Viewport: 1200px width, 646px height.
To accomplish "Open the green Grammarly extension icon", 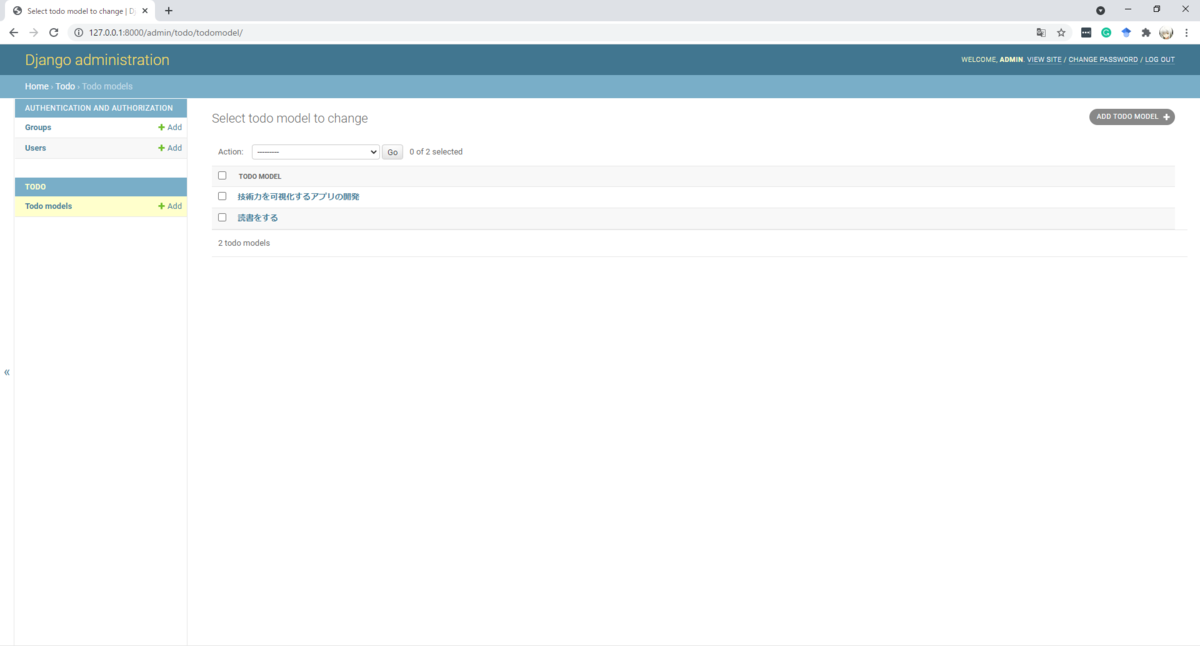I will pos(1106,32).
